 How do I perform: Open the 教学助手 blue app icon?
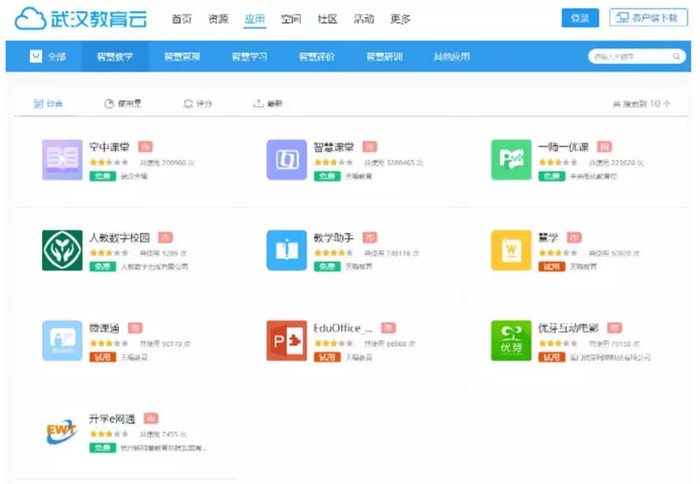coord(287,250)
